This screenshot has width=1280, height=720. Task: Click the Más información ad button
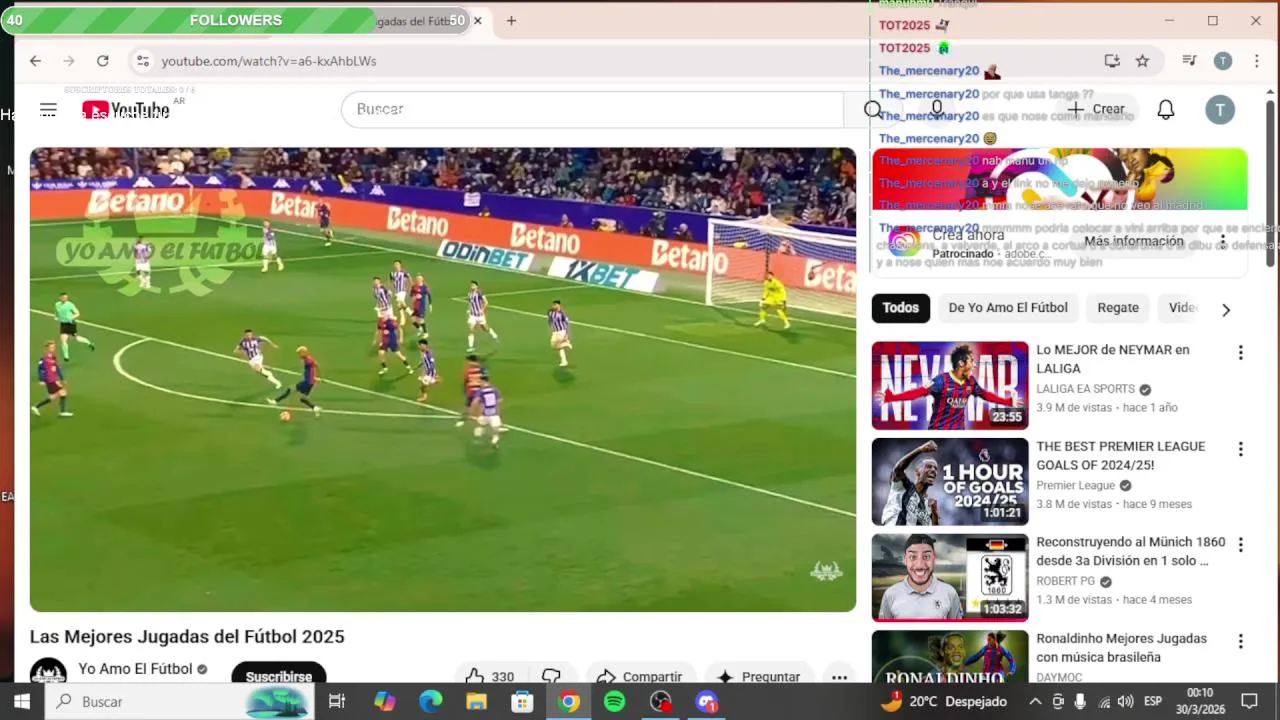[x=1134, y=241]
